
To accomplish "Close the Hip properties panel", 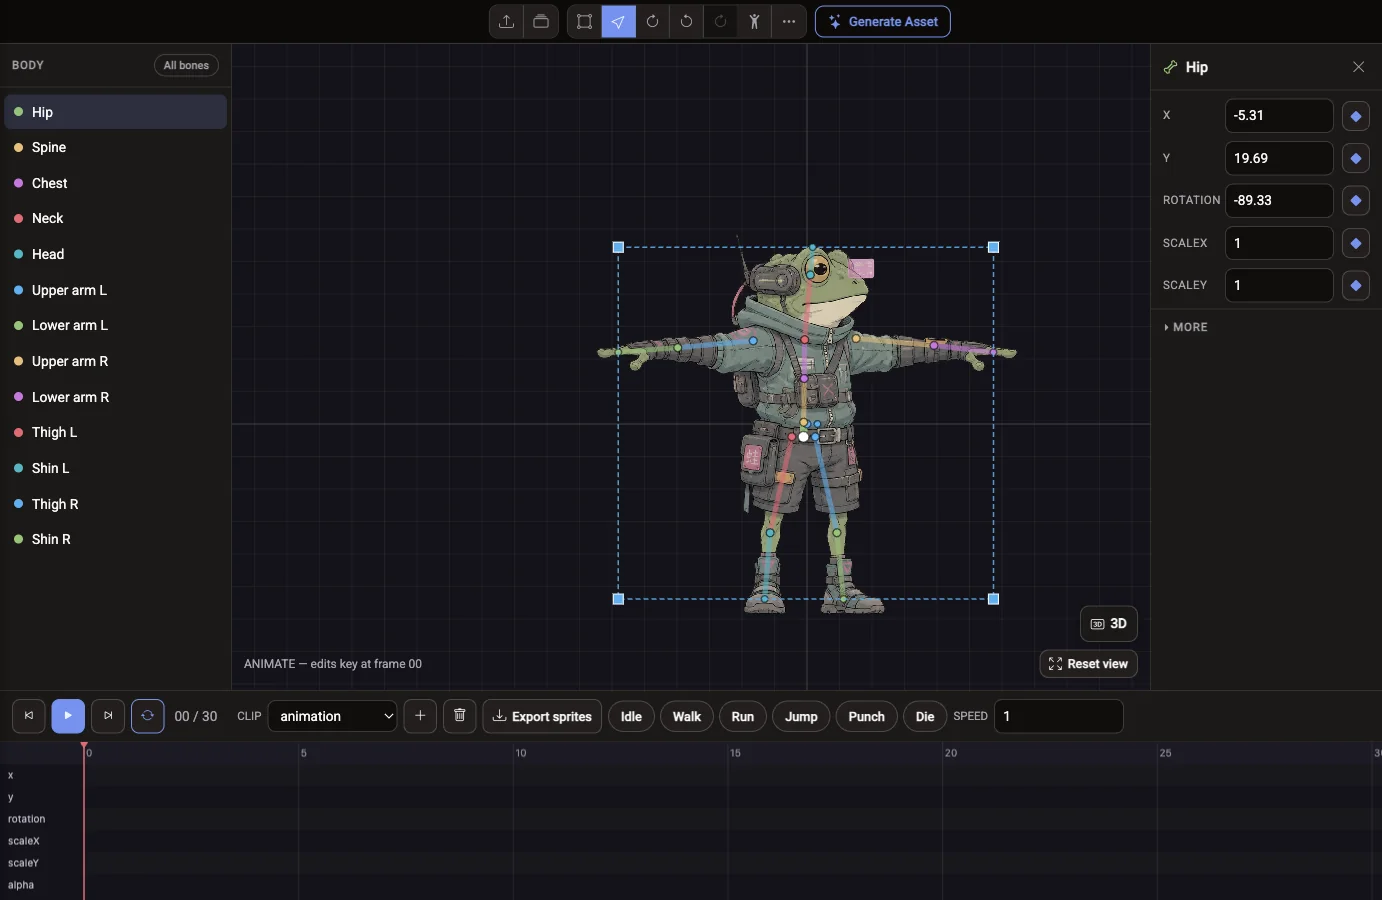I will pos(1358,67).
